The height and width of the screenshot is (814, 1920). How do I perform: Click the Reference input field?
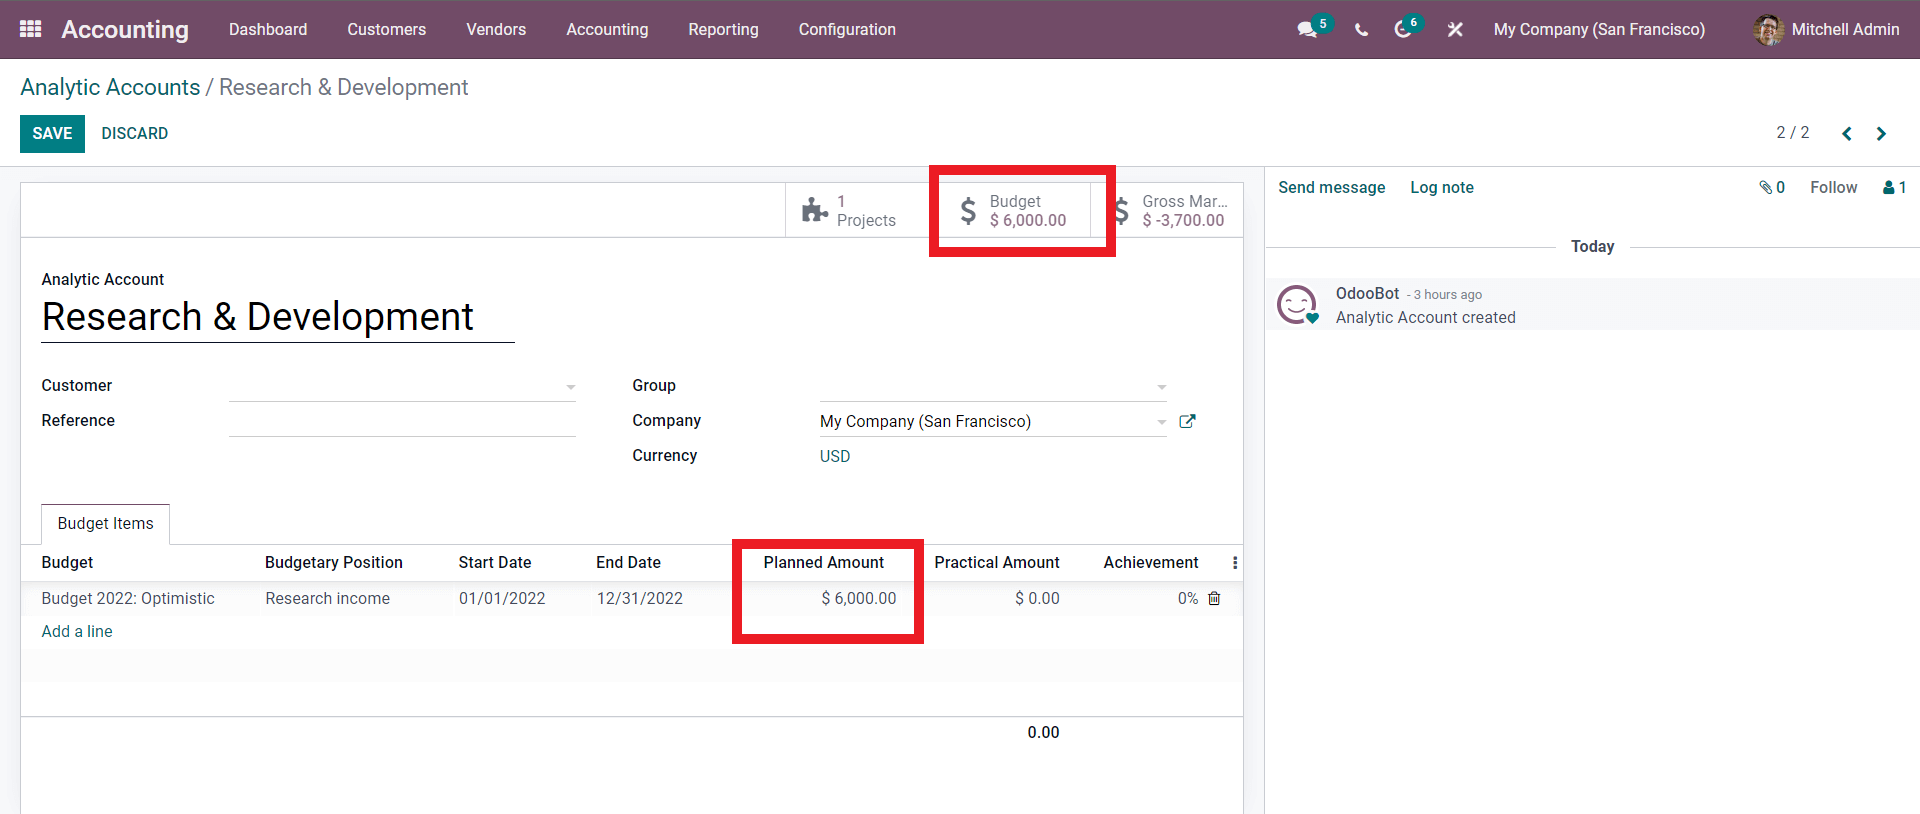(402, 421)
